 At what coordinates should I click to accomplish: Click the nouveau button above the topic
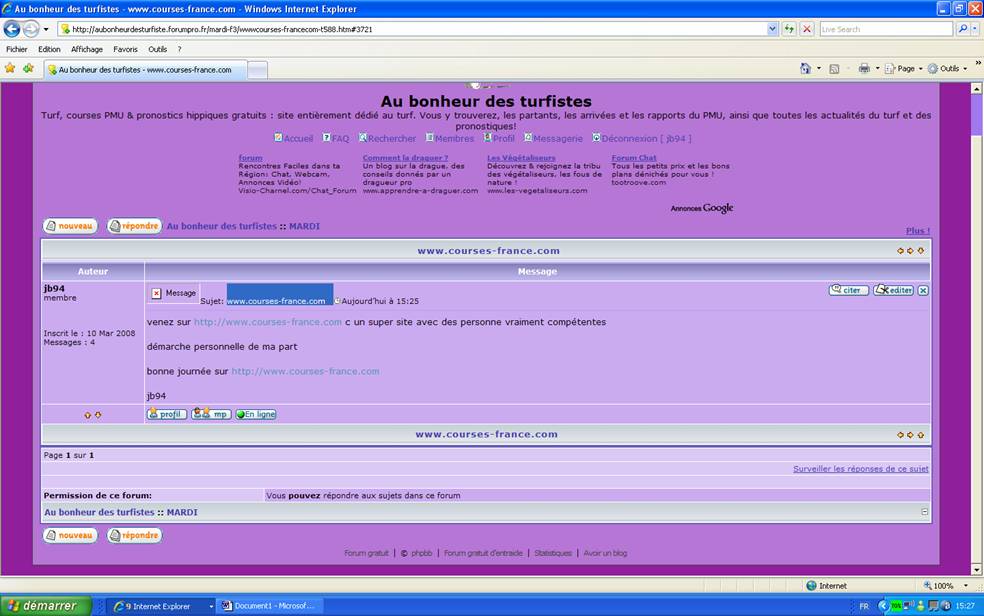tap(70, 226)
